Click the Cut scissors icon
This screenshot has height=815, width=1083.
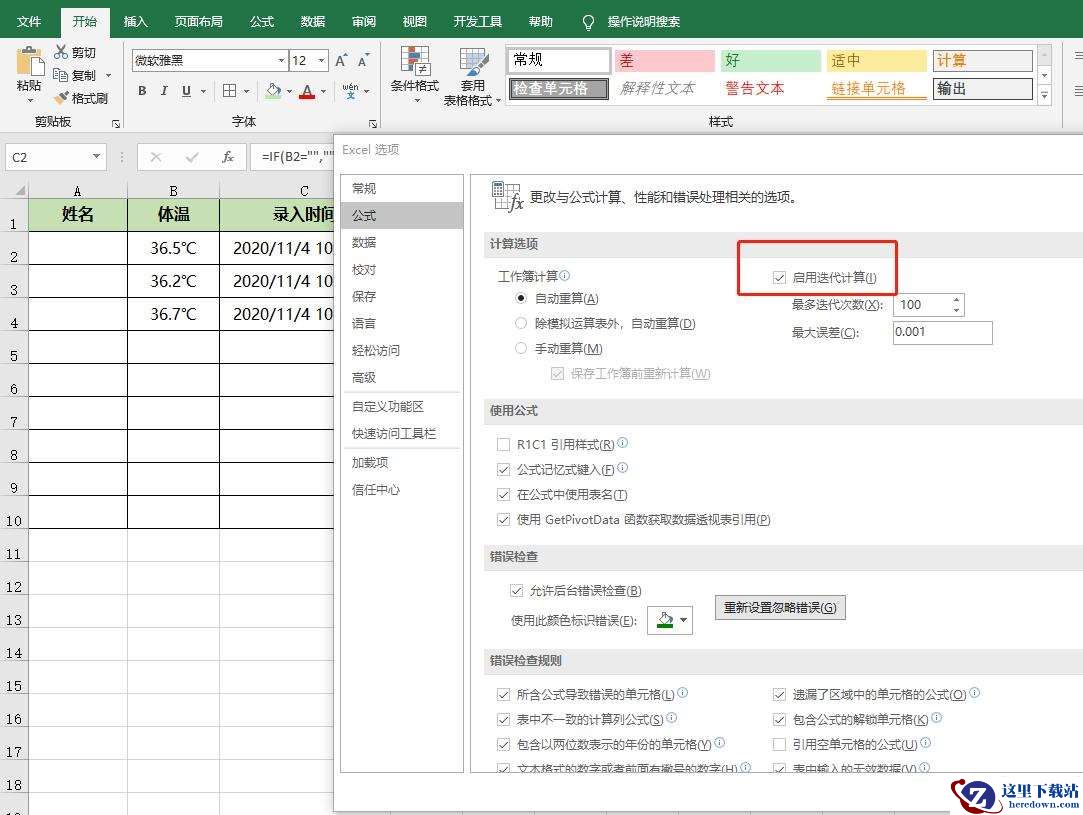[x=61, y=52]
